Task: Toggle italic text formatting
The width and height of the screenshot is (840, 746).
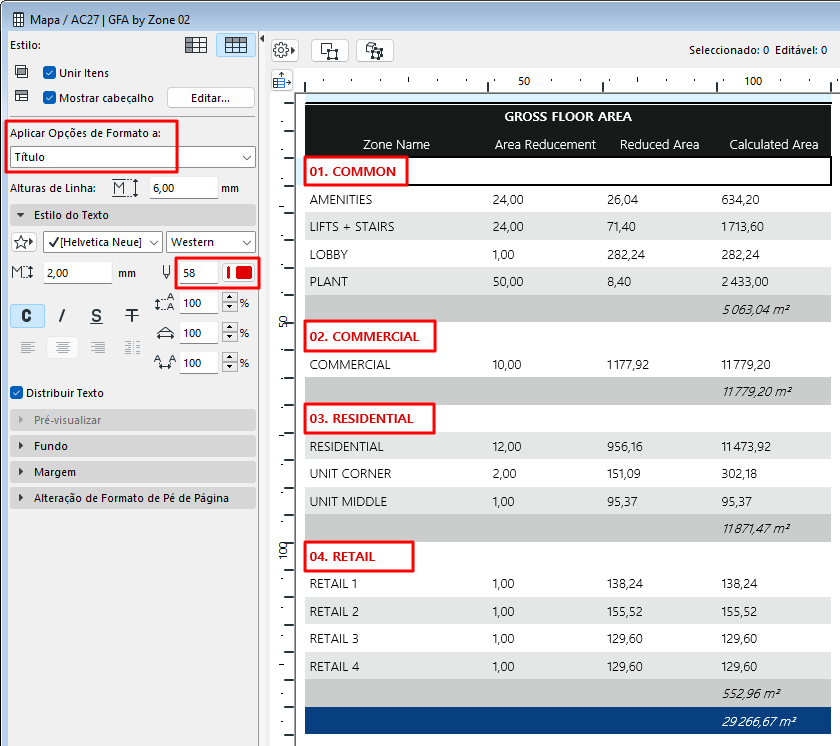Action: tap(61, 316)
